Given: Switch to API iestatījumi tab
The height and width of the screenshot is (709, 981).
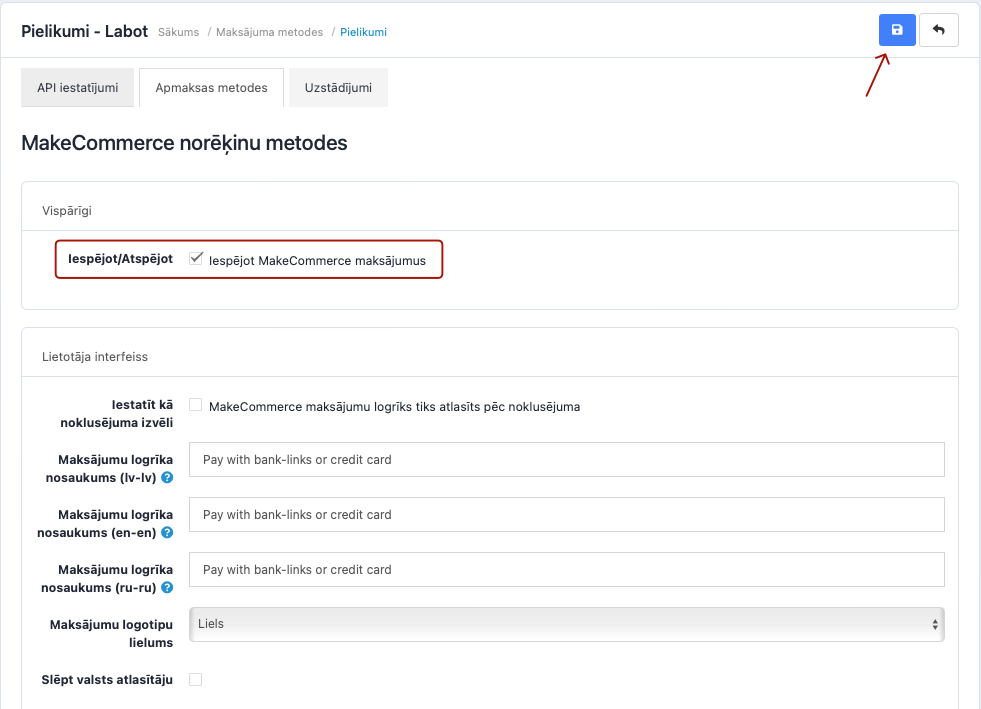Looking at the screenshot, I should click(x=77, y=88).
